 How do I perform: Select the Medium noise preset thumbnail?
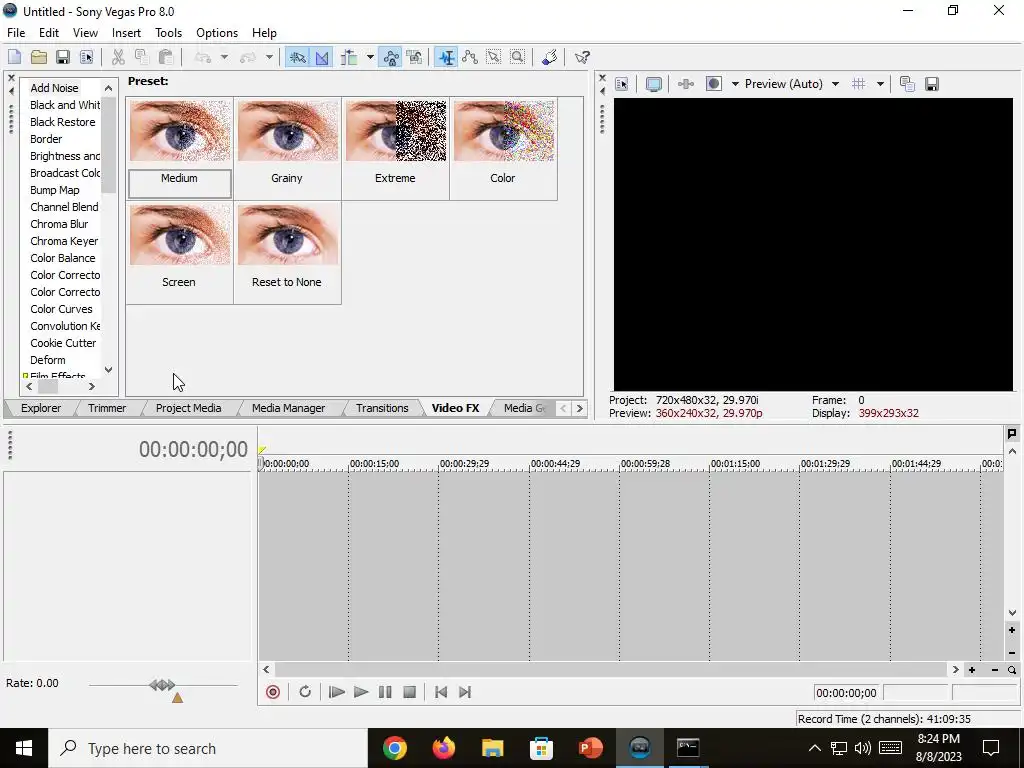(x=180, y=131)
